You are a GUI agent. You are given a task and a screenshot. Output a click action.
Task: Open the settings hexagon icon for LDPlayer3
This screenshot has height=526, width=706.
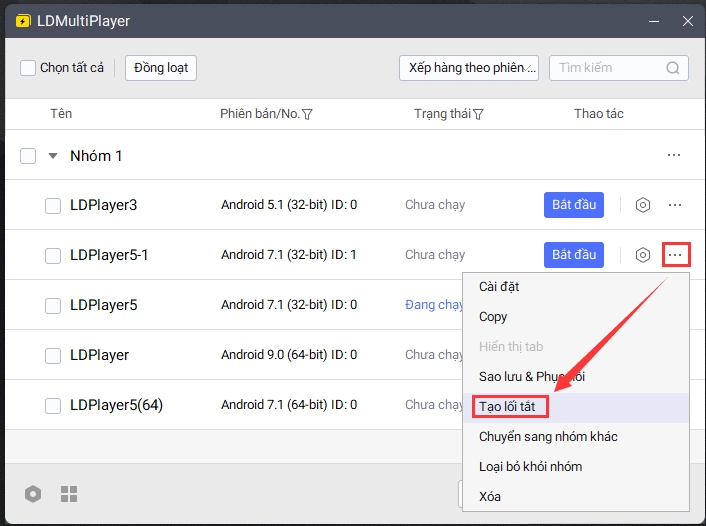tap(643, 205)
